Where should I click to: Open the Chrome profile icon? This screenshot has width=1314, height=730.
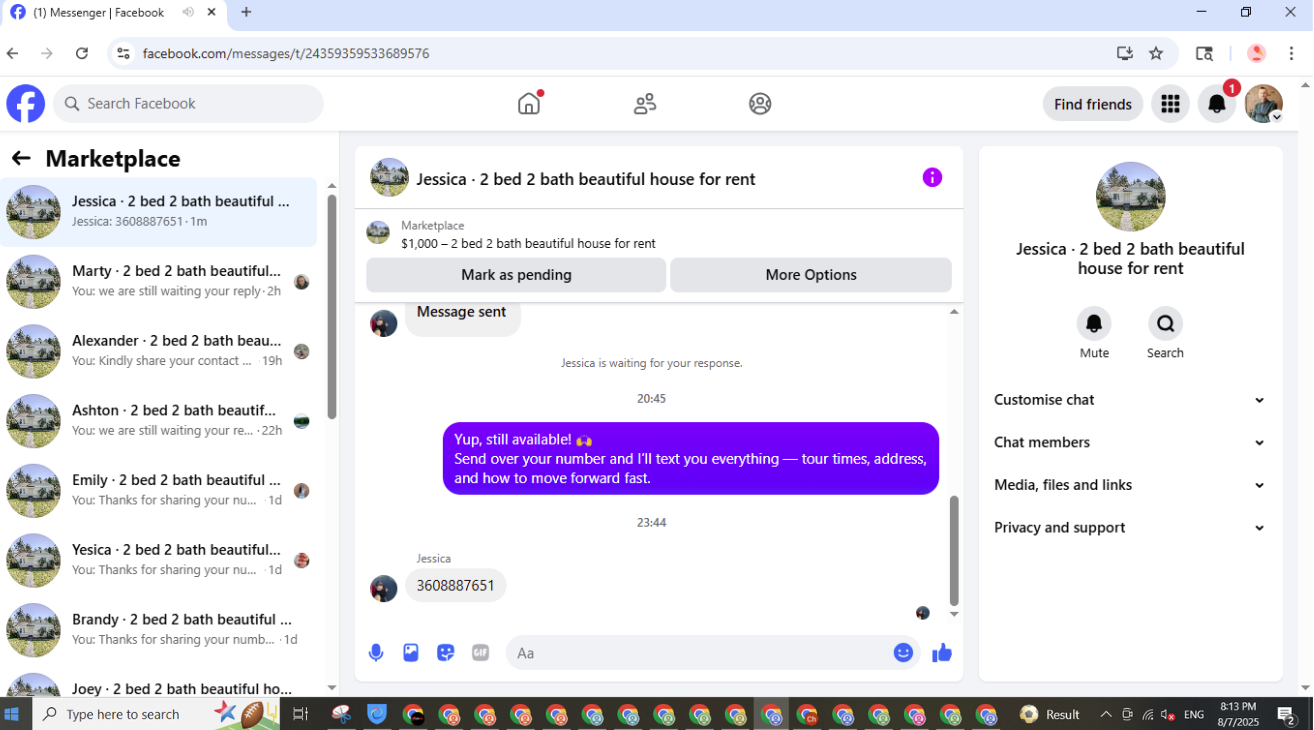point(1257,53)
